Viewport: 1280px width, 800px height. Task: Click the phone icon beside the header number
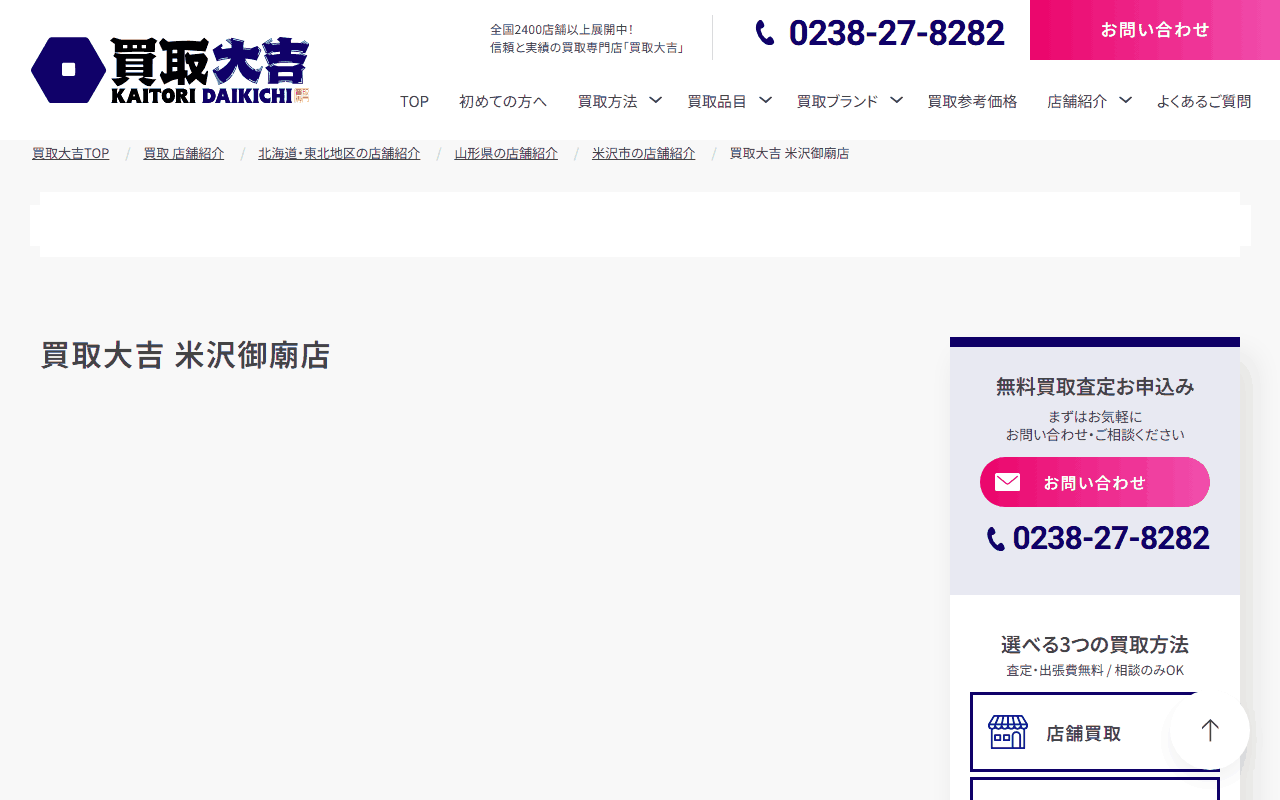pyautogui.click(x=765, y=33)
